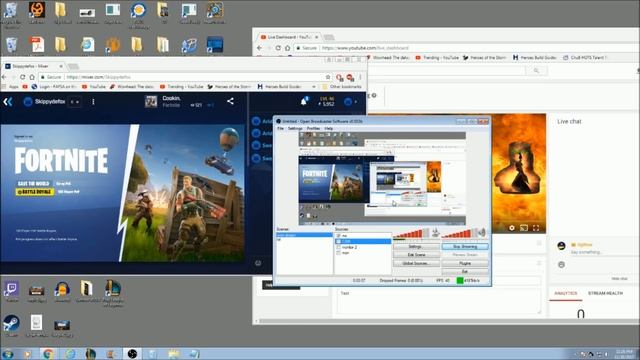Open three-dot options menu beside Skippydefox
This screenshot has height=360, width=640.
point(93,102)
